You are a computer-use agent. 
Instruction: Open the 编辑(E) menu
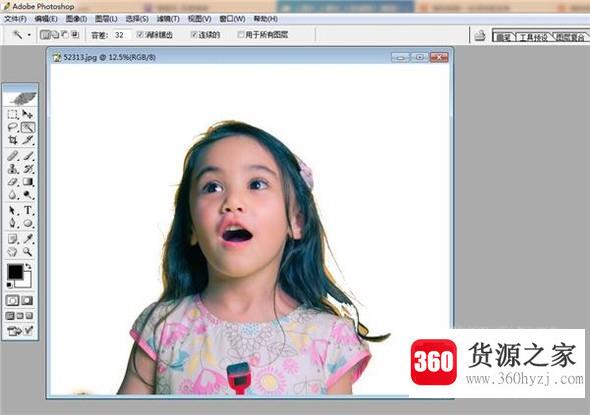pyautogui.click(x=46, y=19)
